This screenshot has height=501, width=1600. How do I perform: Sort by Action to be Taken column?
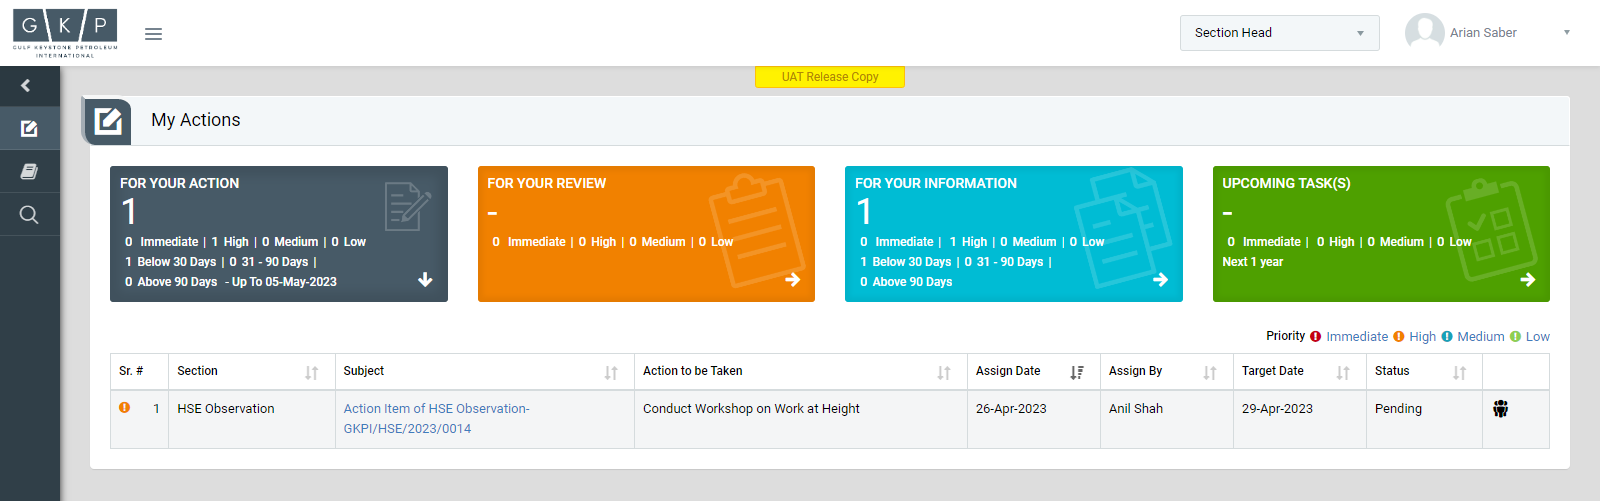[x=944, y=372]
